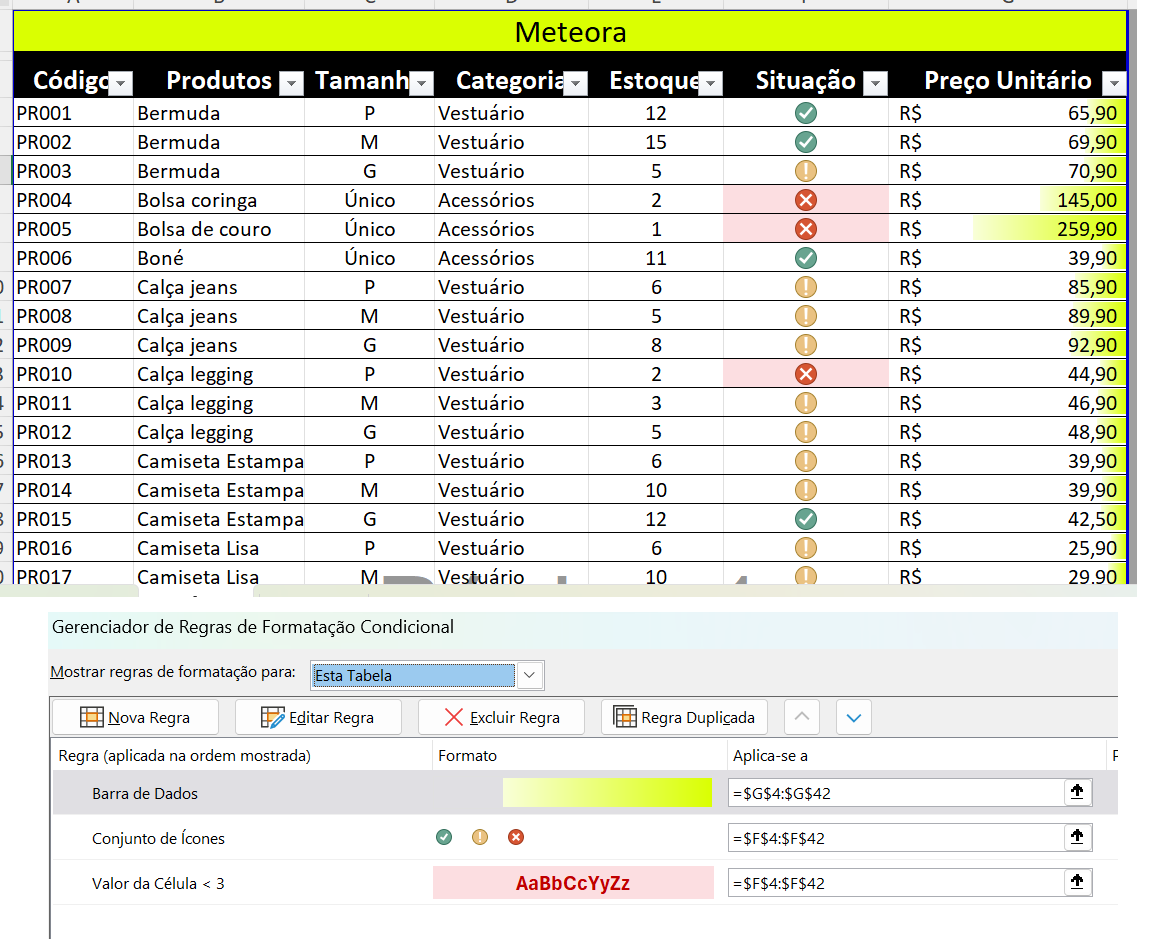Collapse range selector for Barra de Dados

click(x=1077, y=793)
